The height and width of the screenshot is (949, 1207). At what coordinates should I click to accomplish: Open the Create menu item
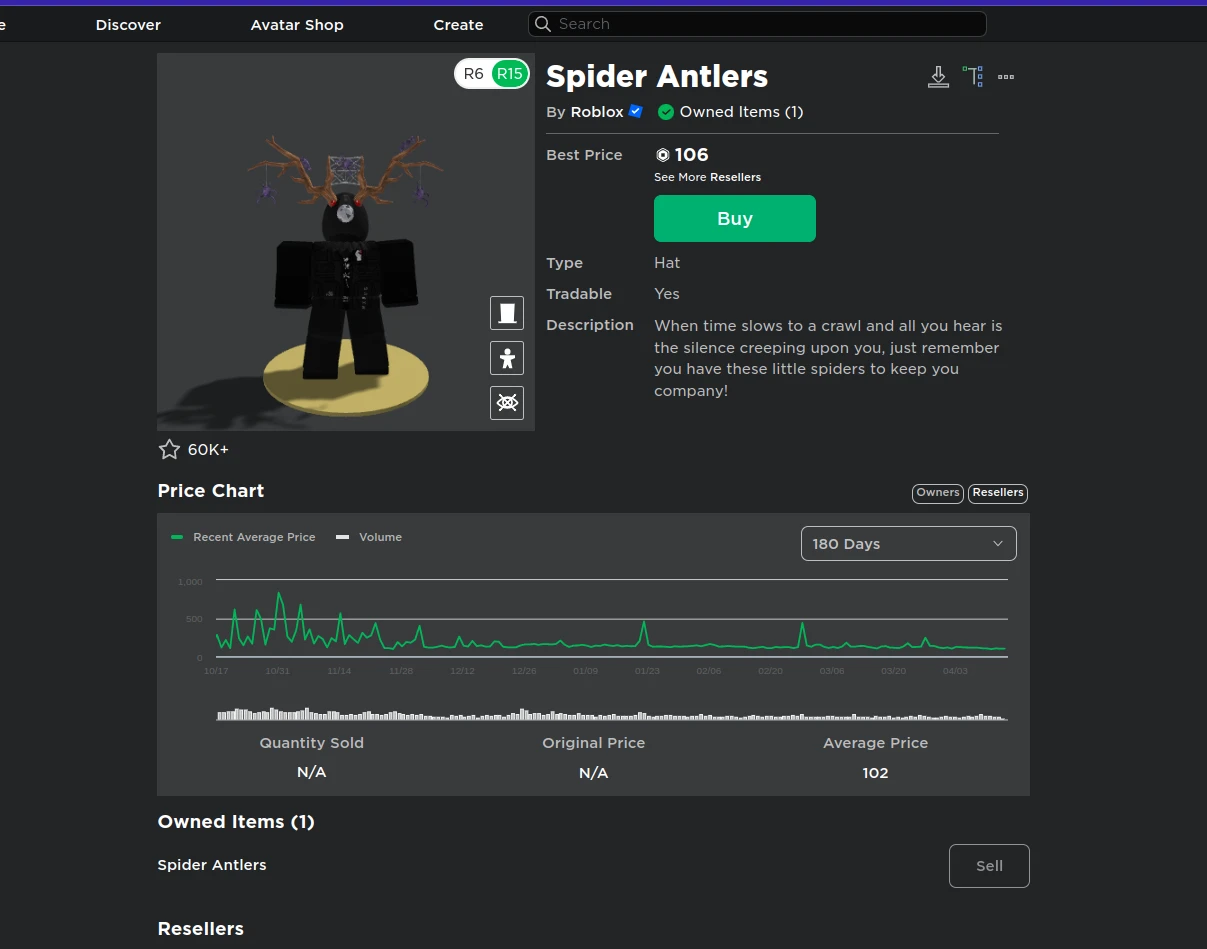click(x=458, y=25)
